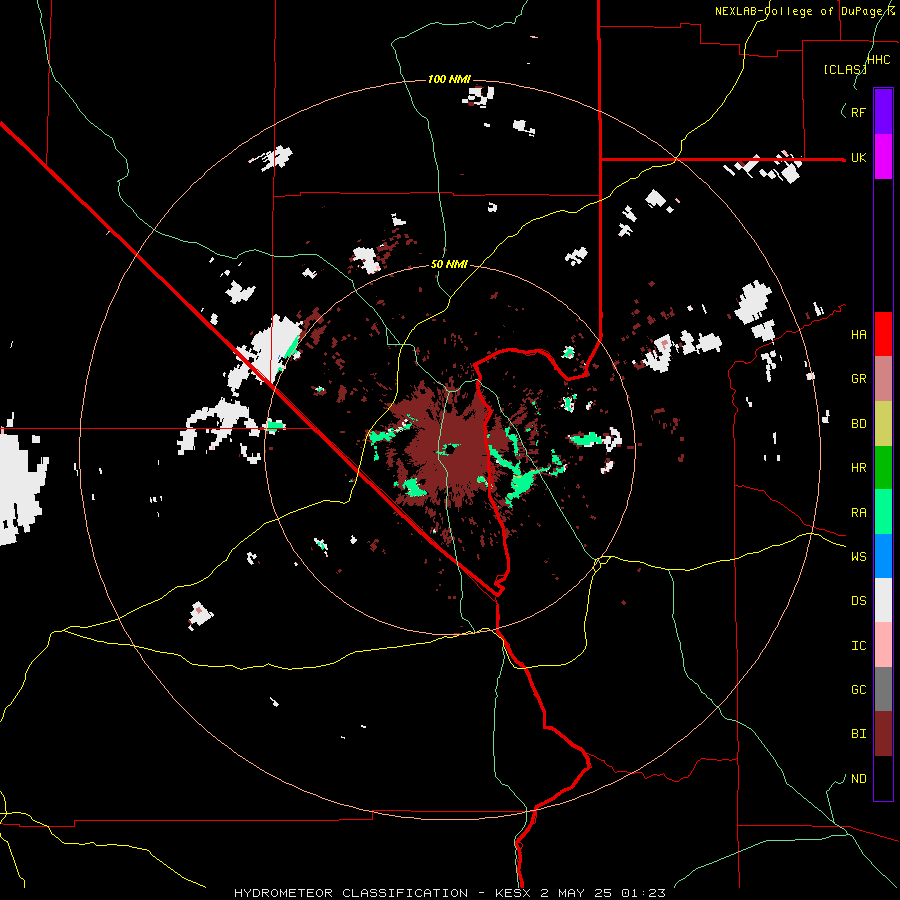Click the GC gray legend swatch
Screen dimensions: 900x900
point(883,689)
